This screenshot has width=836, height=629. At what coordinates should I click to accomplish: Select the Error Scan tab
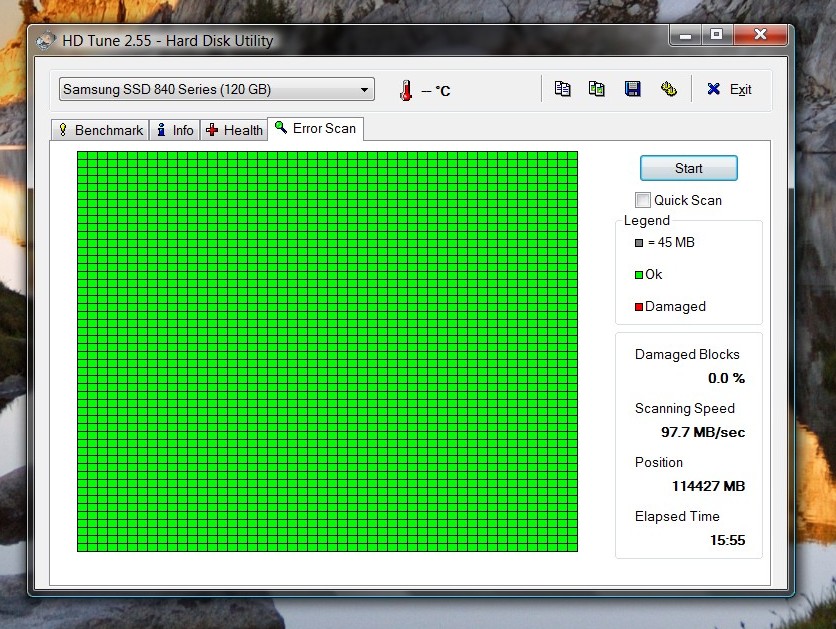point(316,128)
